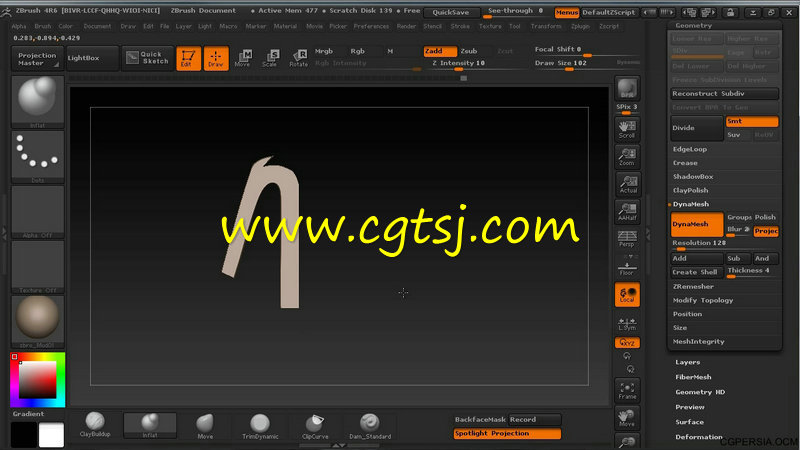Screen dimensions: 800x450
Task: Open the Document menu
Action: click(x=97, y=26)
